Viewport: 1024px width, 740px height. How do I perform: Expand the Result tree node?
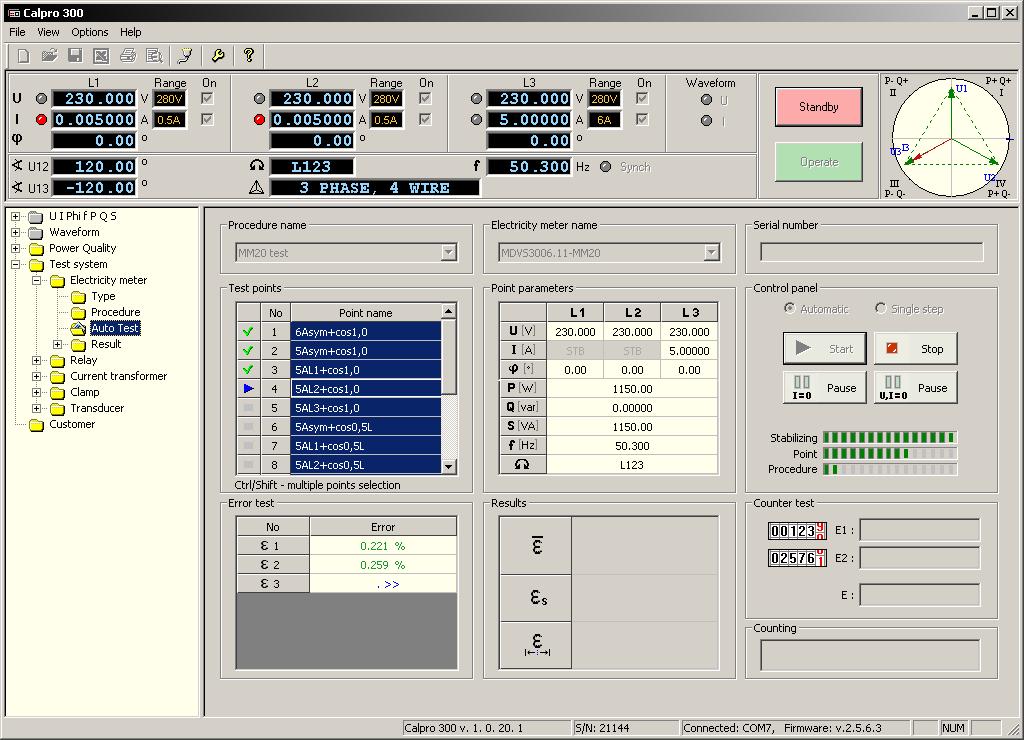[57, 344]
